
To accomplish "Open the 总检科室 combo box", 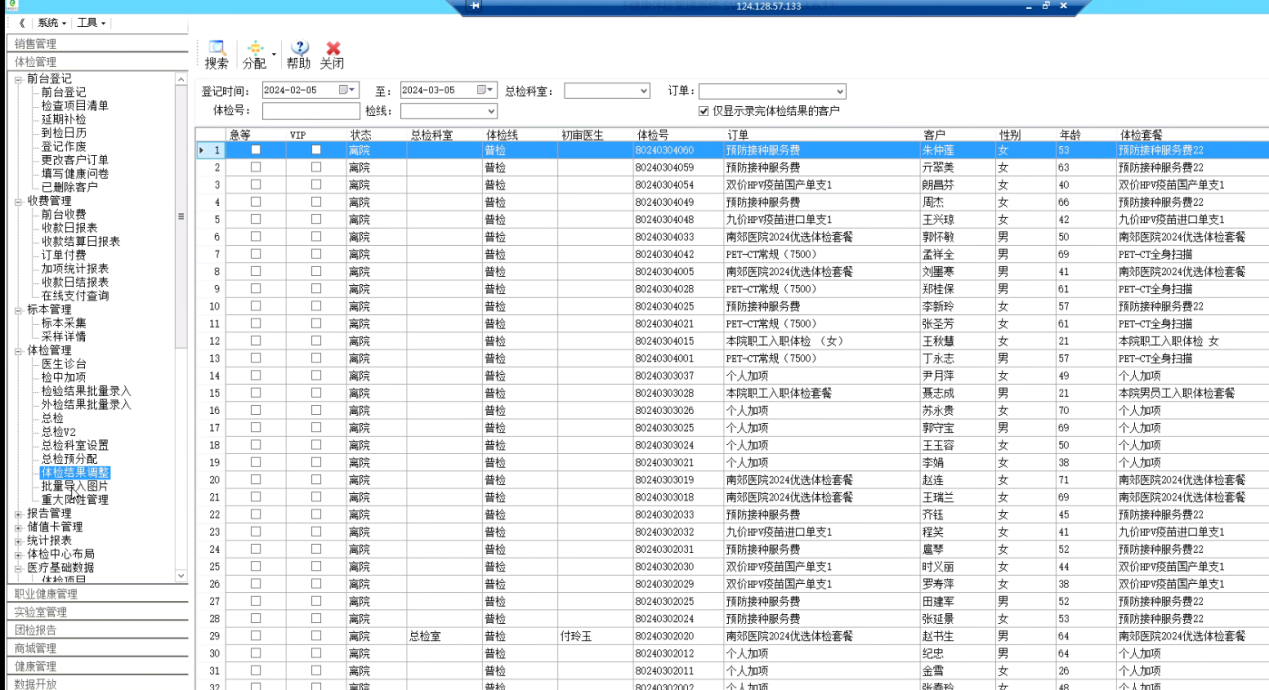I will point(606,91).
